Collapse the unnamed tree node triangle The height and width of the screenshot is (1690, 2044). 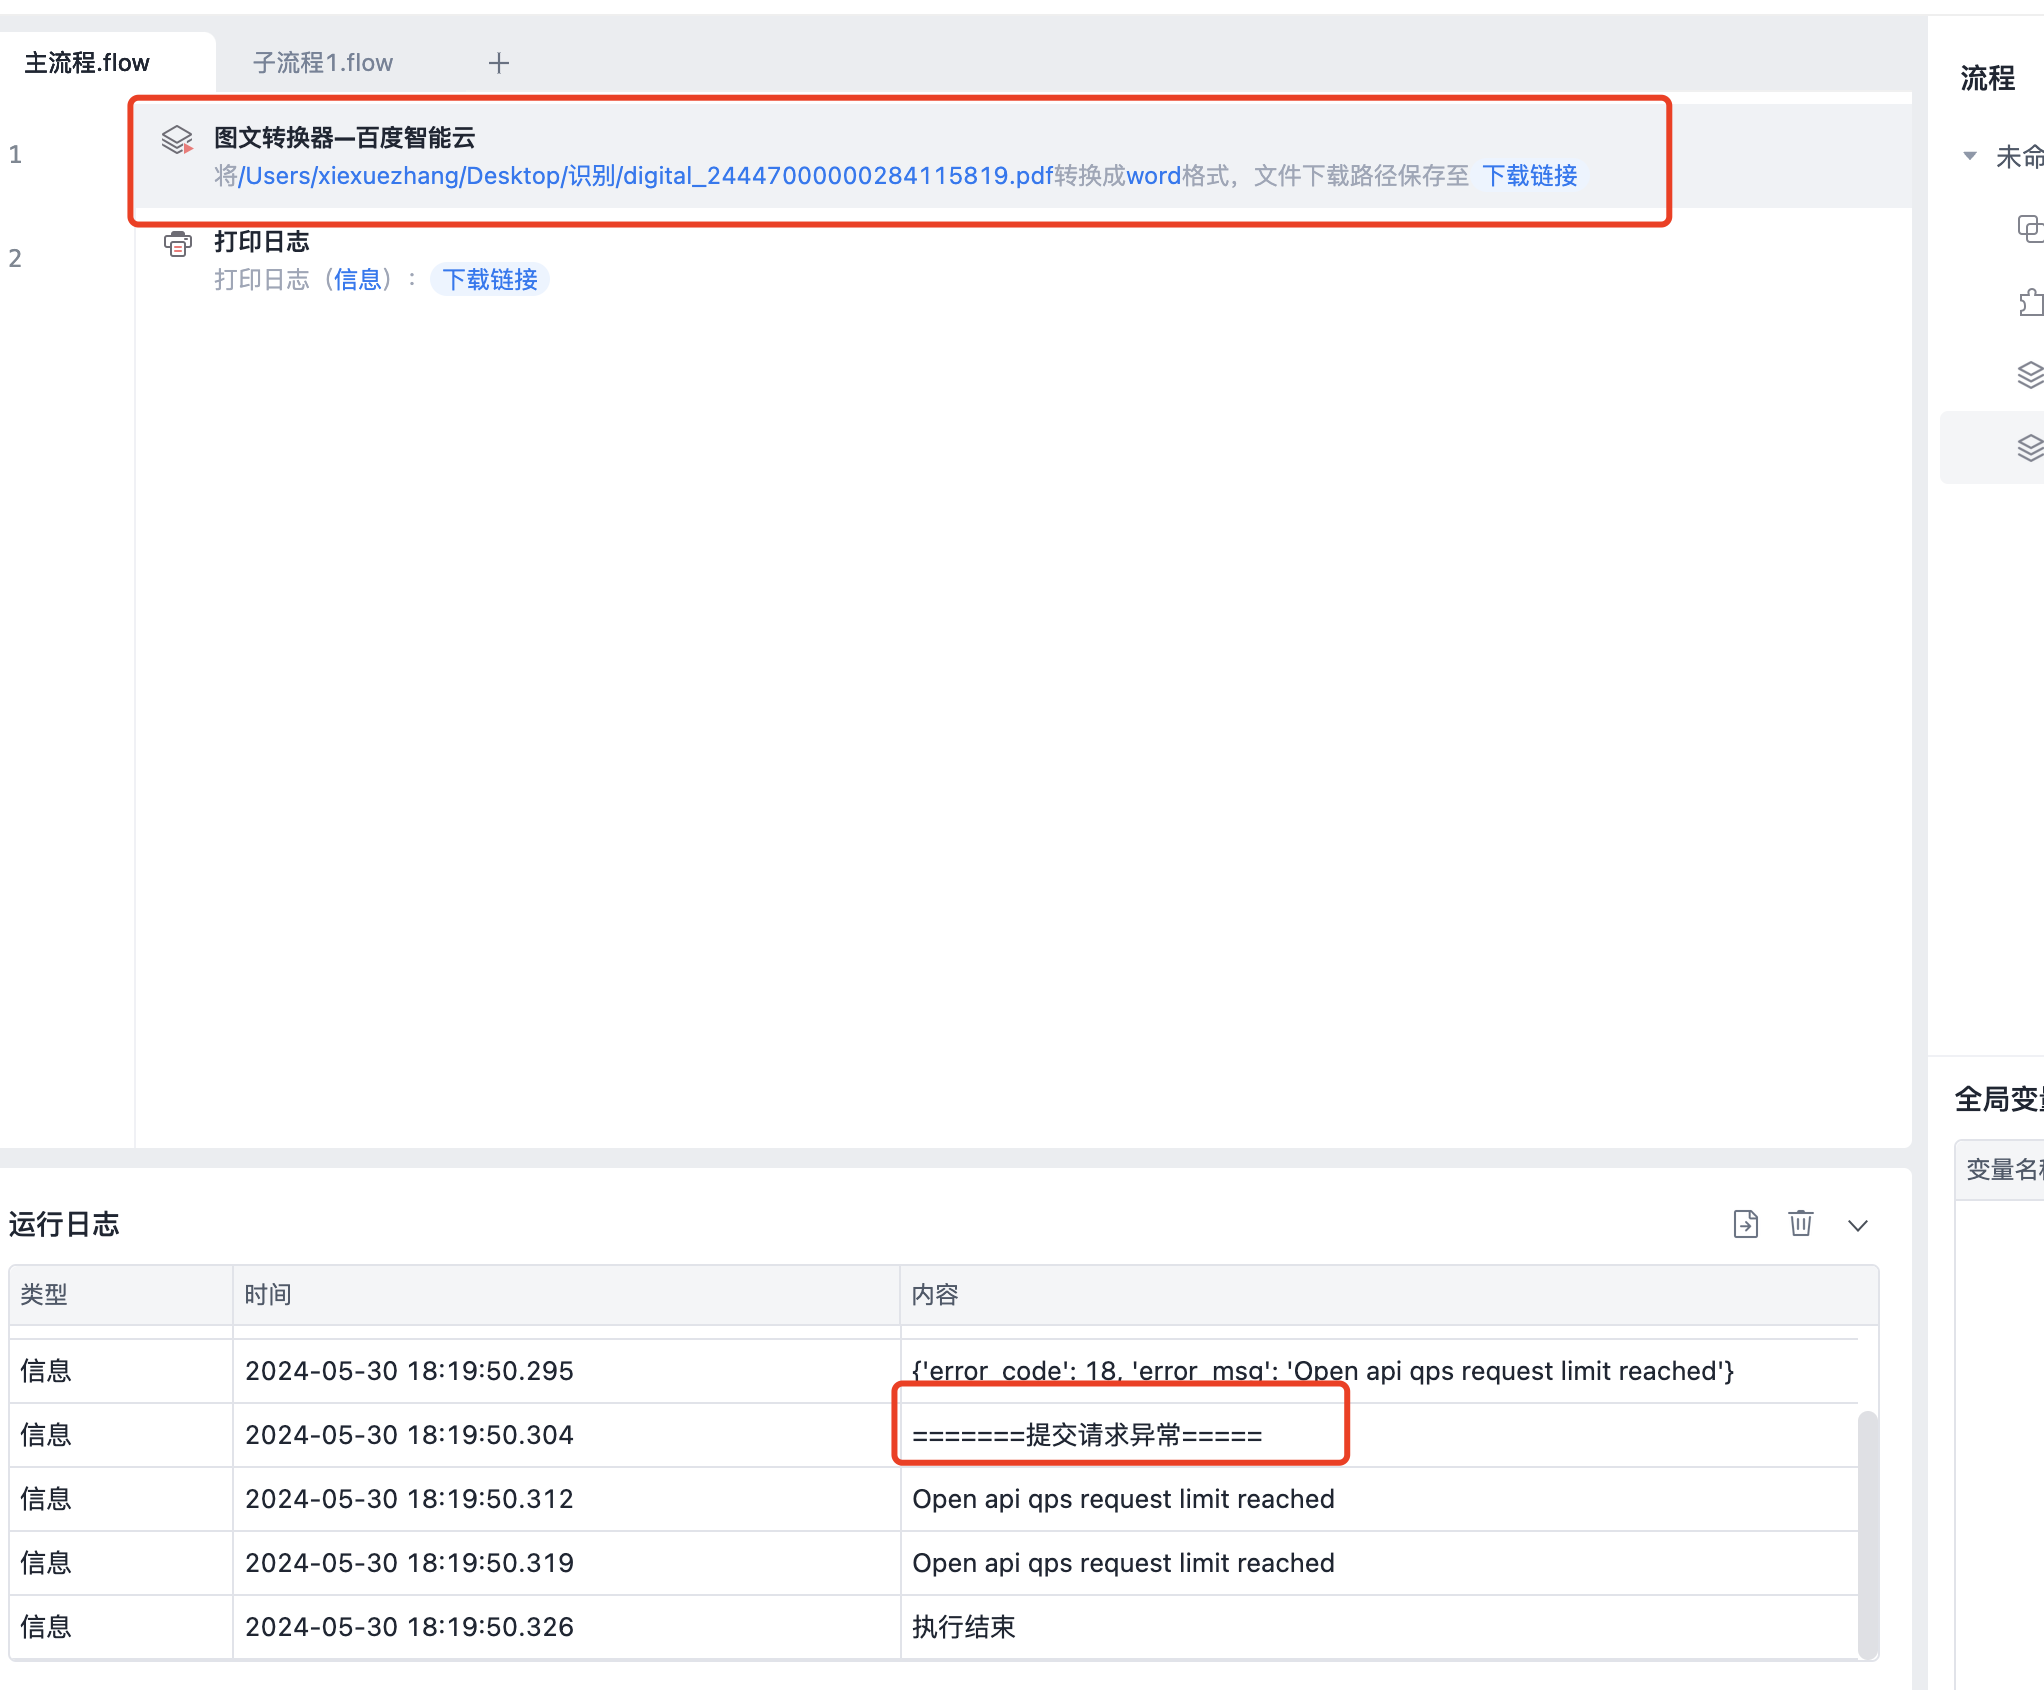[1969, 156]
